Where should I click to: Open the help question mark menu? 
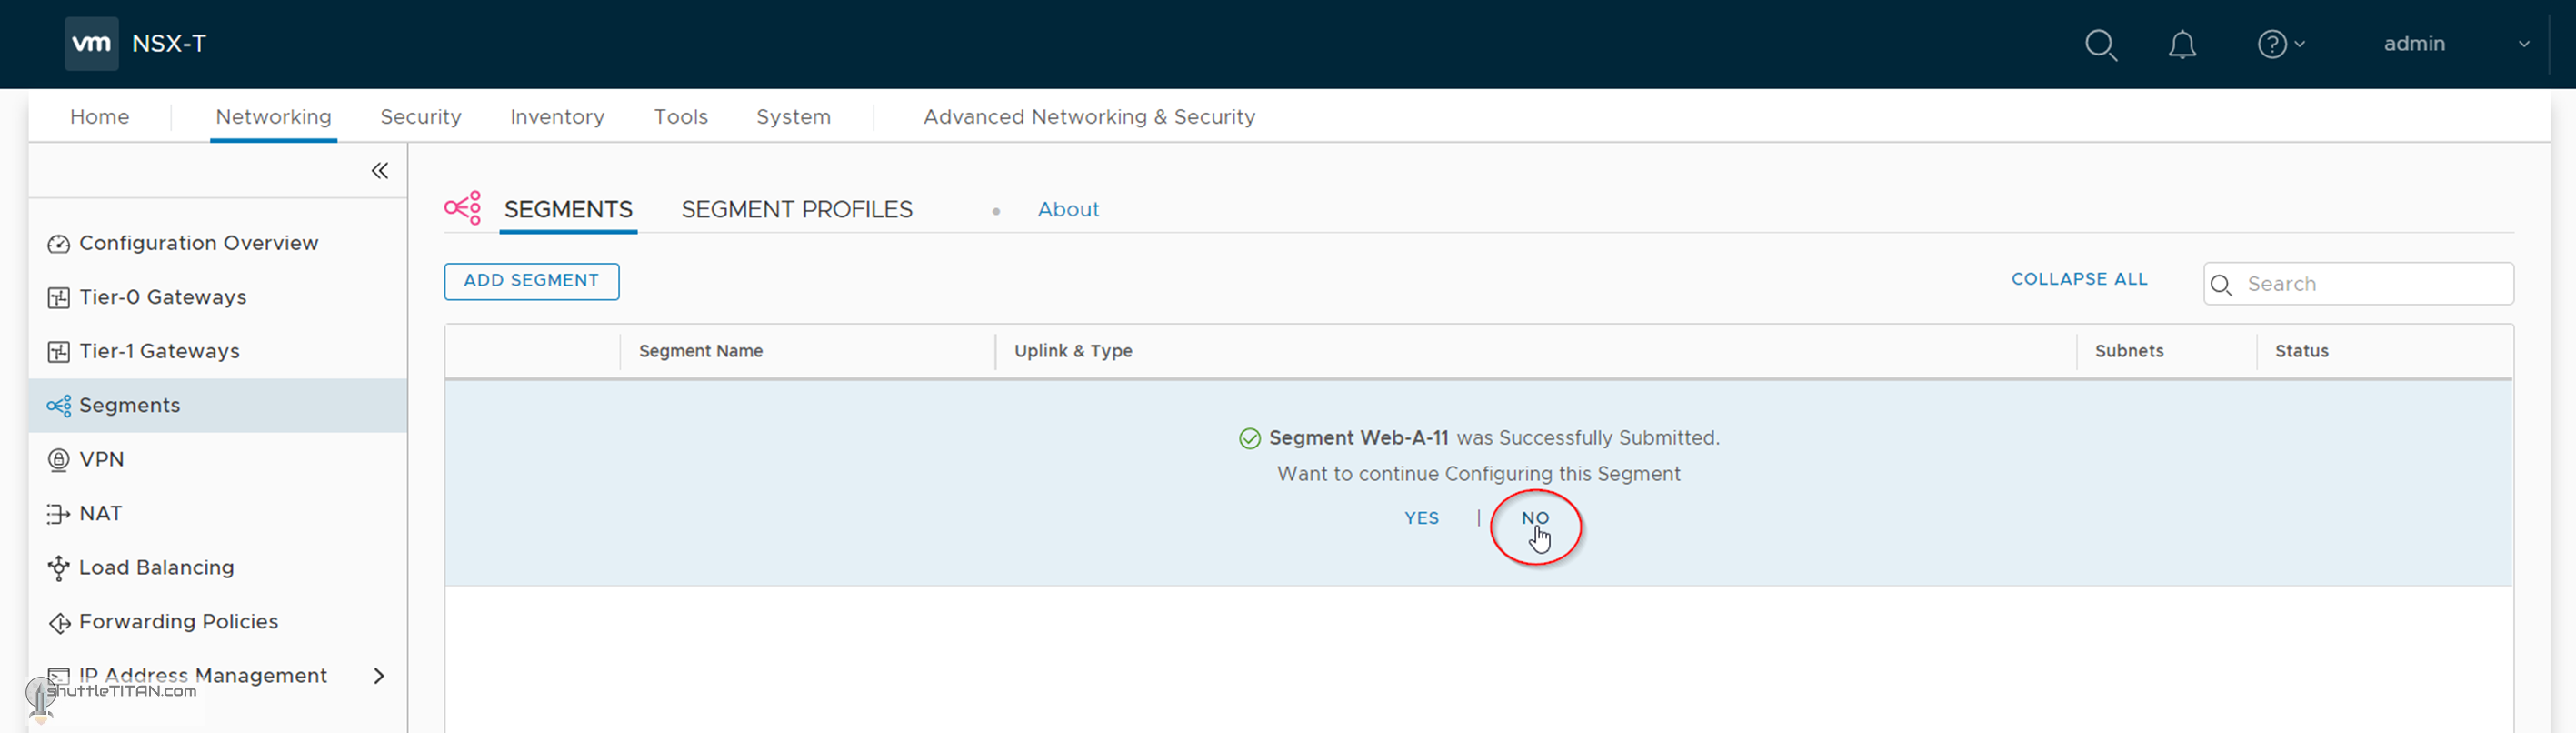point(2279,45)
